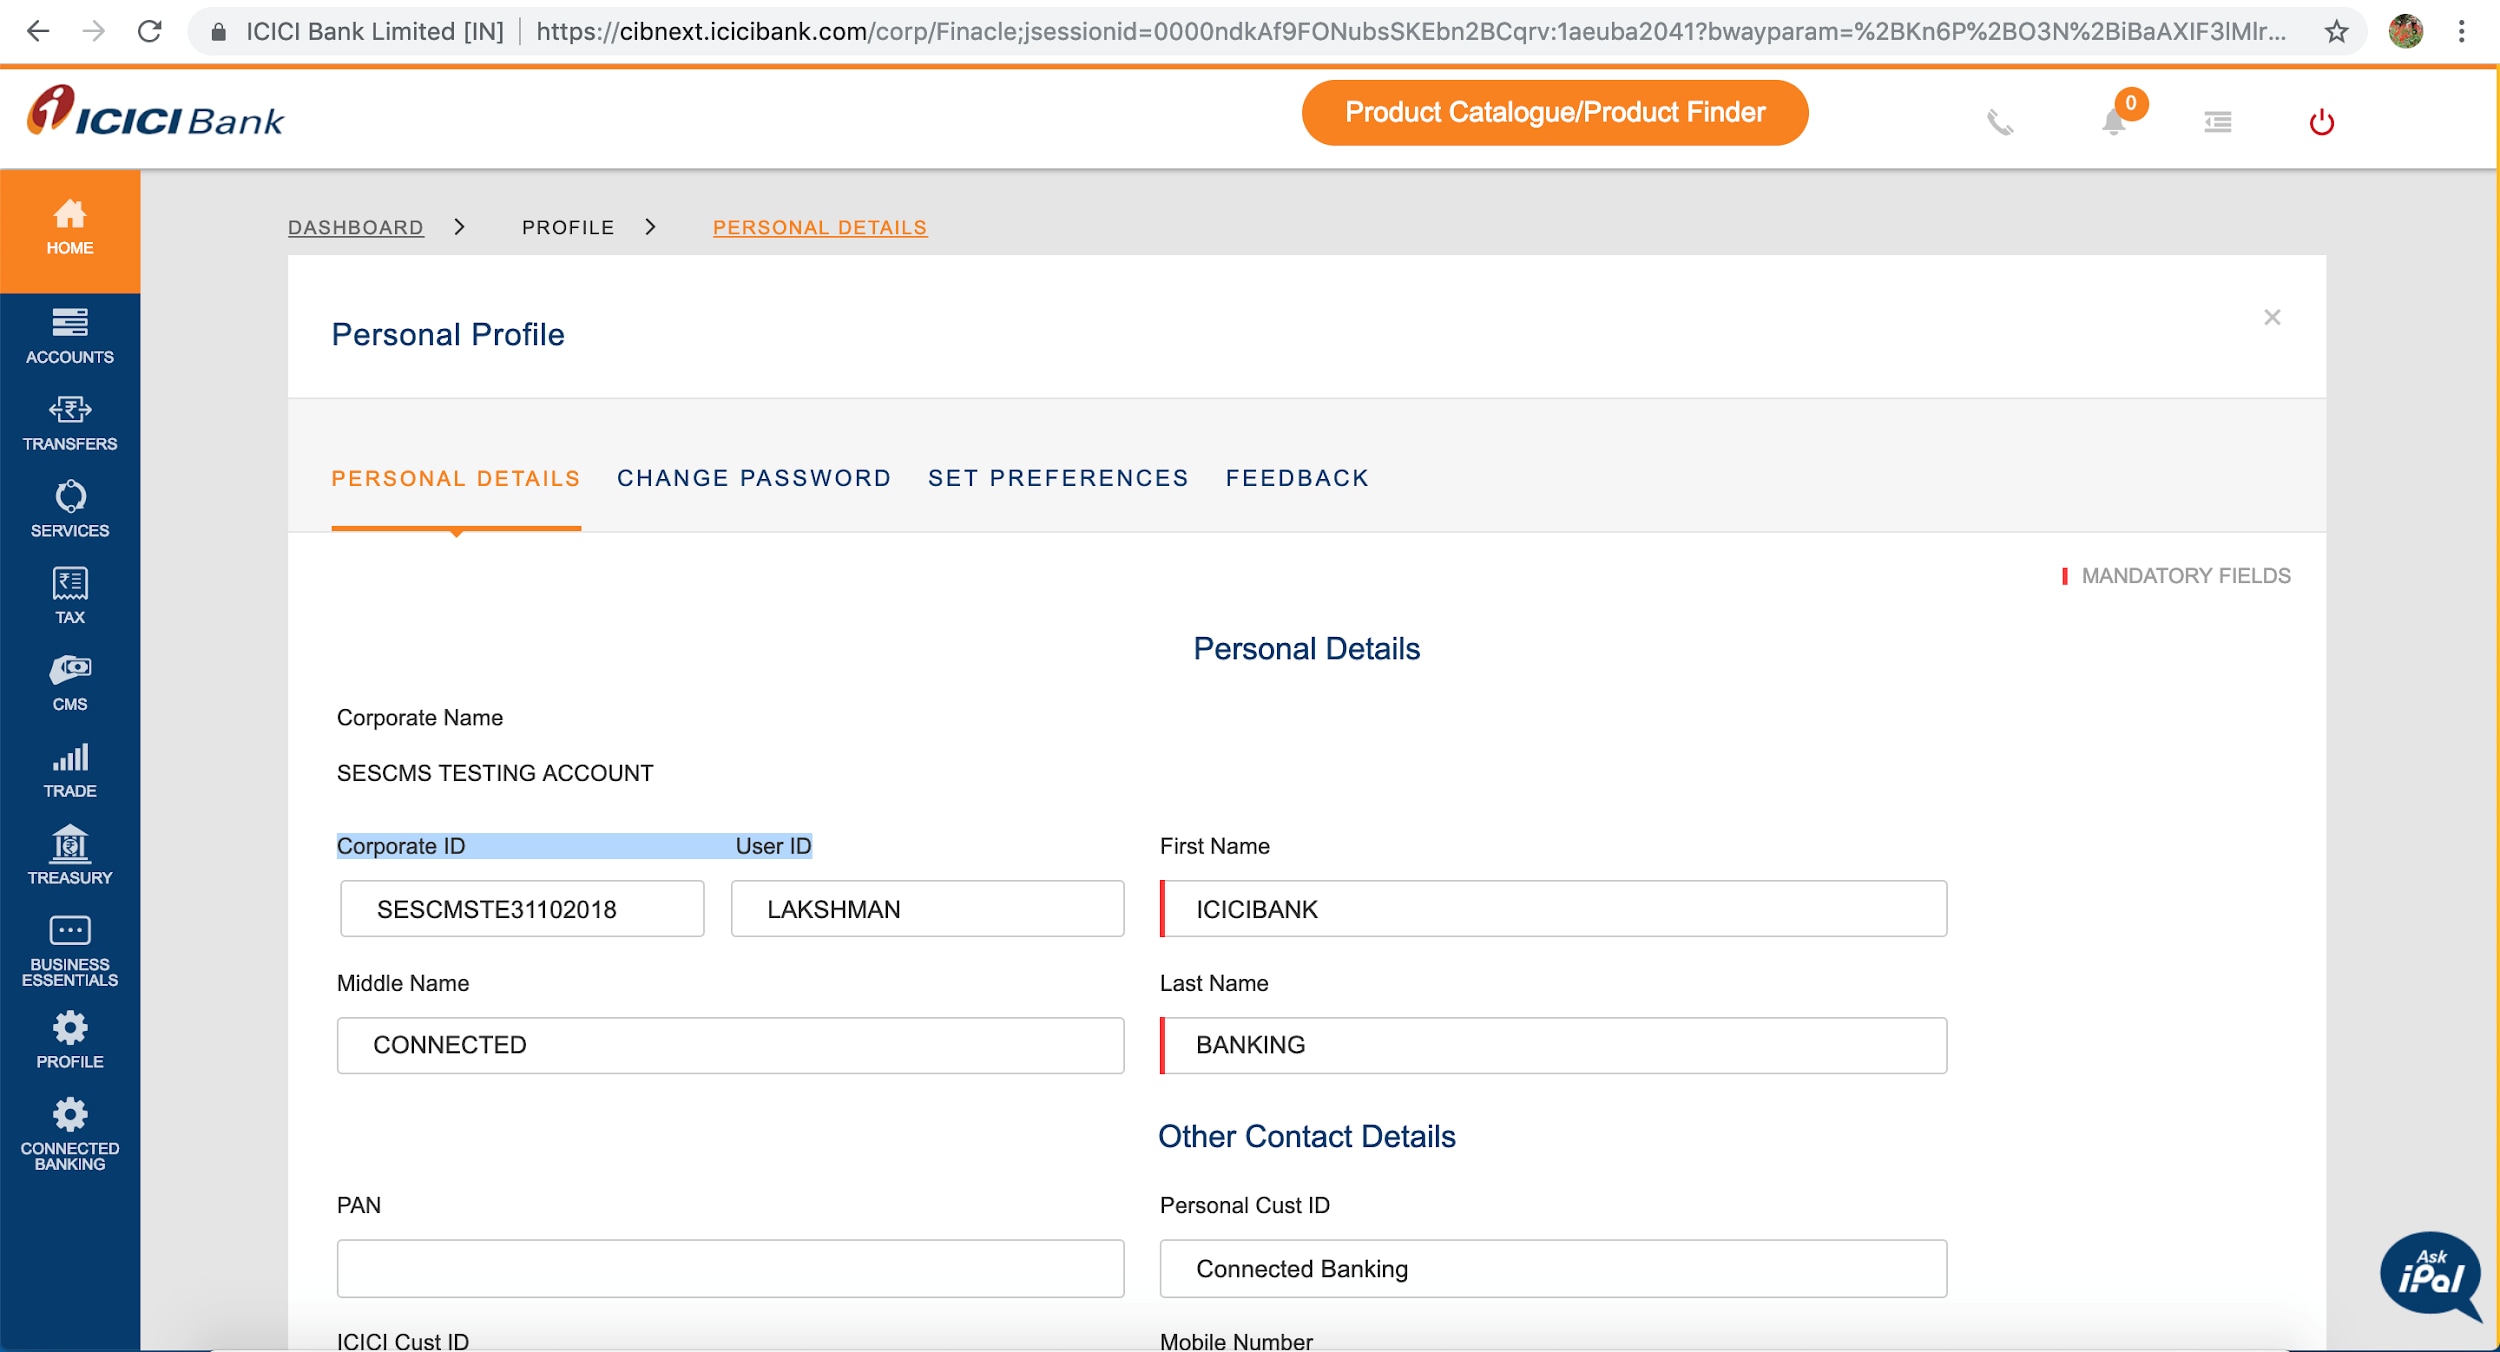Open the browser three-dot menu
This screenshot has height=1352, width=2500.
point(2461,31)
